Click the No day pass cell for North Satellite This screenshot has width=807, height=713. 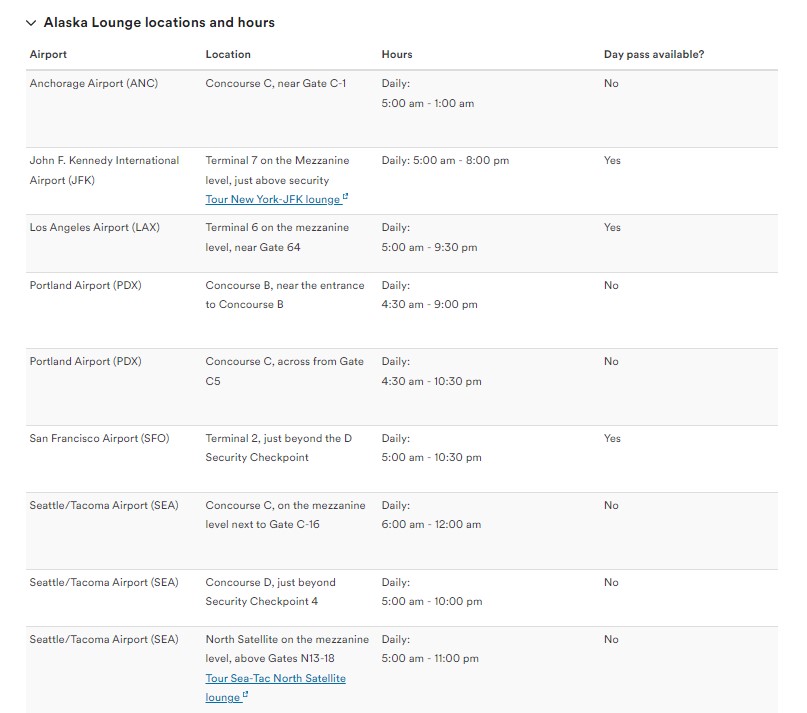tap(611, 639)
